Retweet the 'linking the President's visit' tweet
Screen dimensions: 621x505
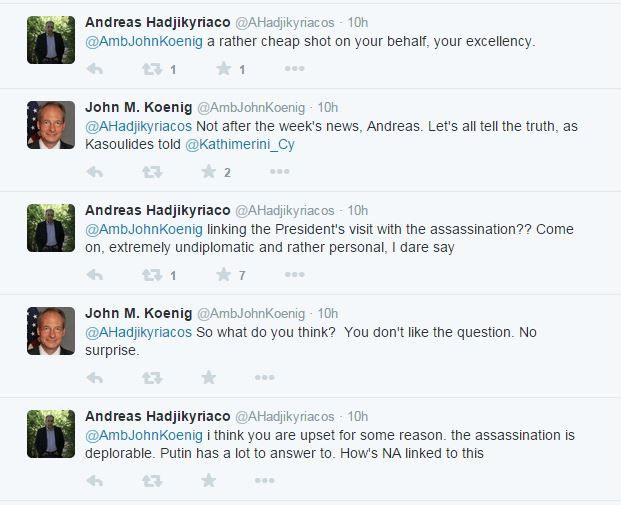click(152, 275)
